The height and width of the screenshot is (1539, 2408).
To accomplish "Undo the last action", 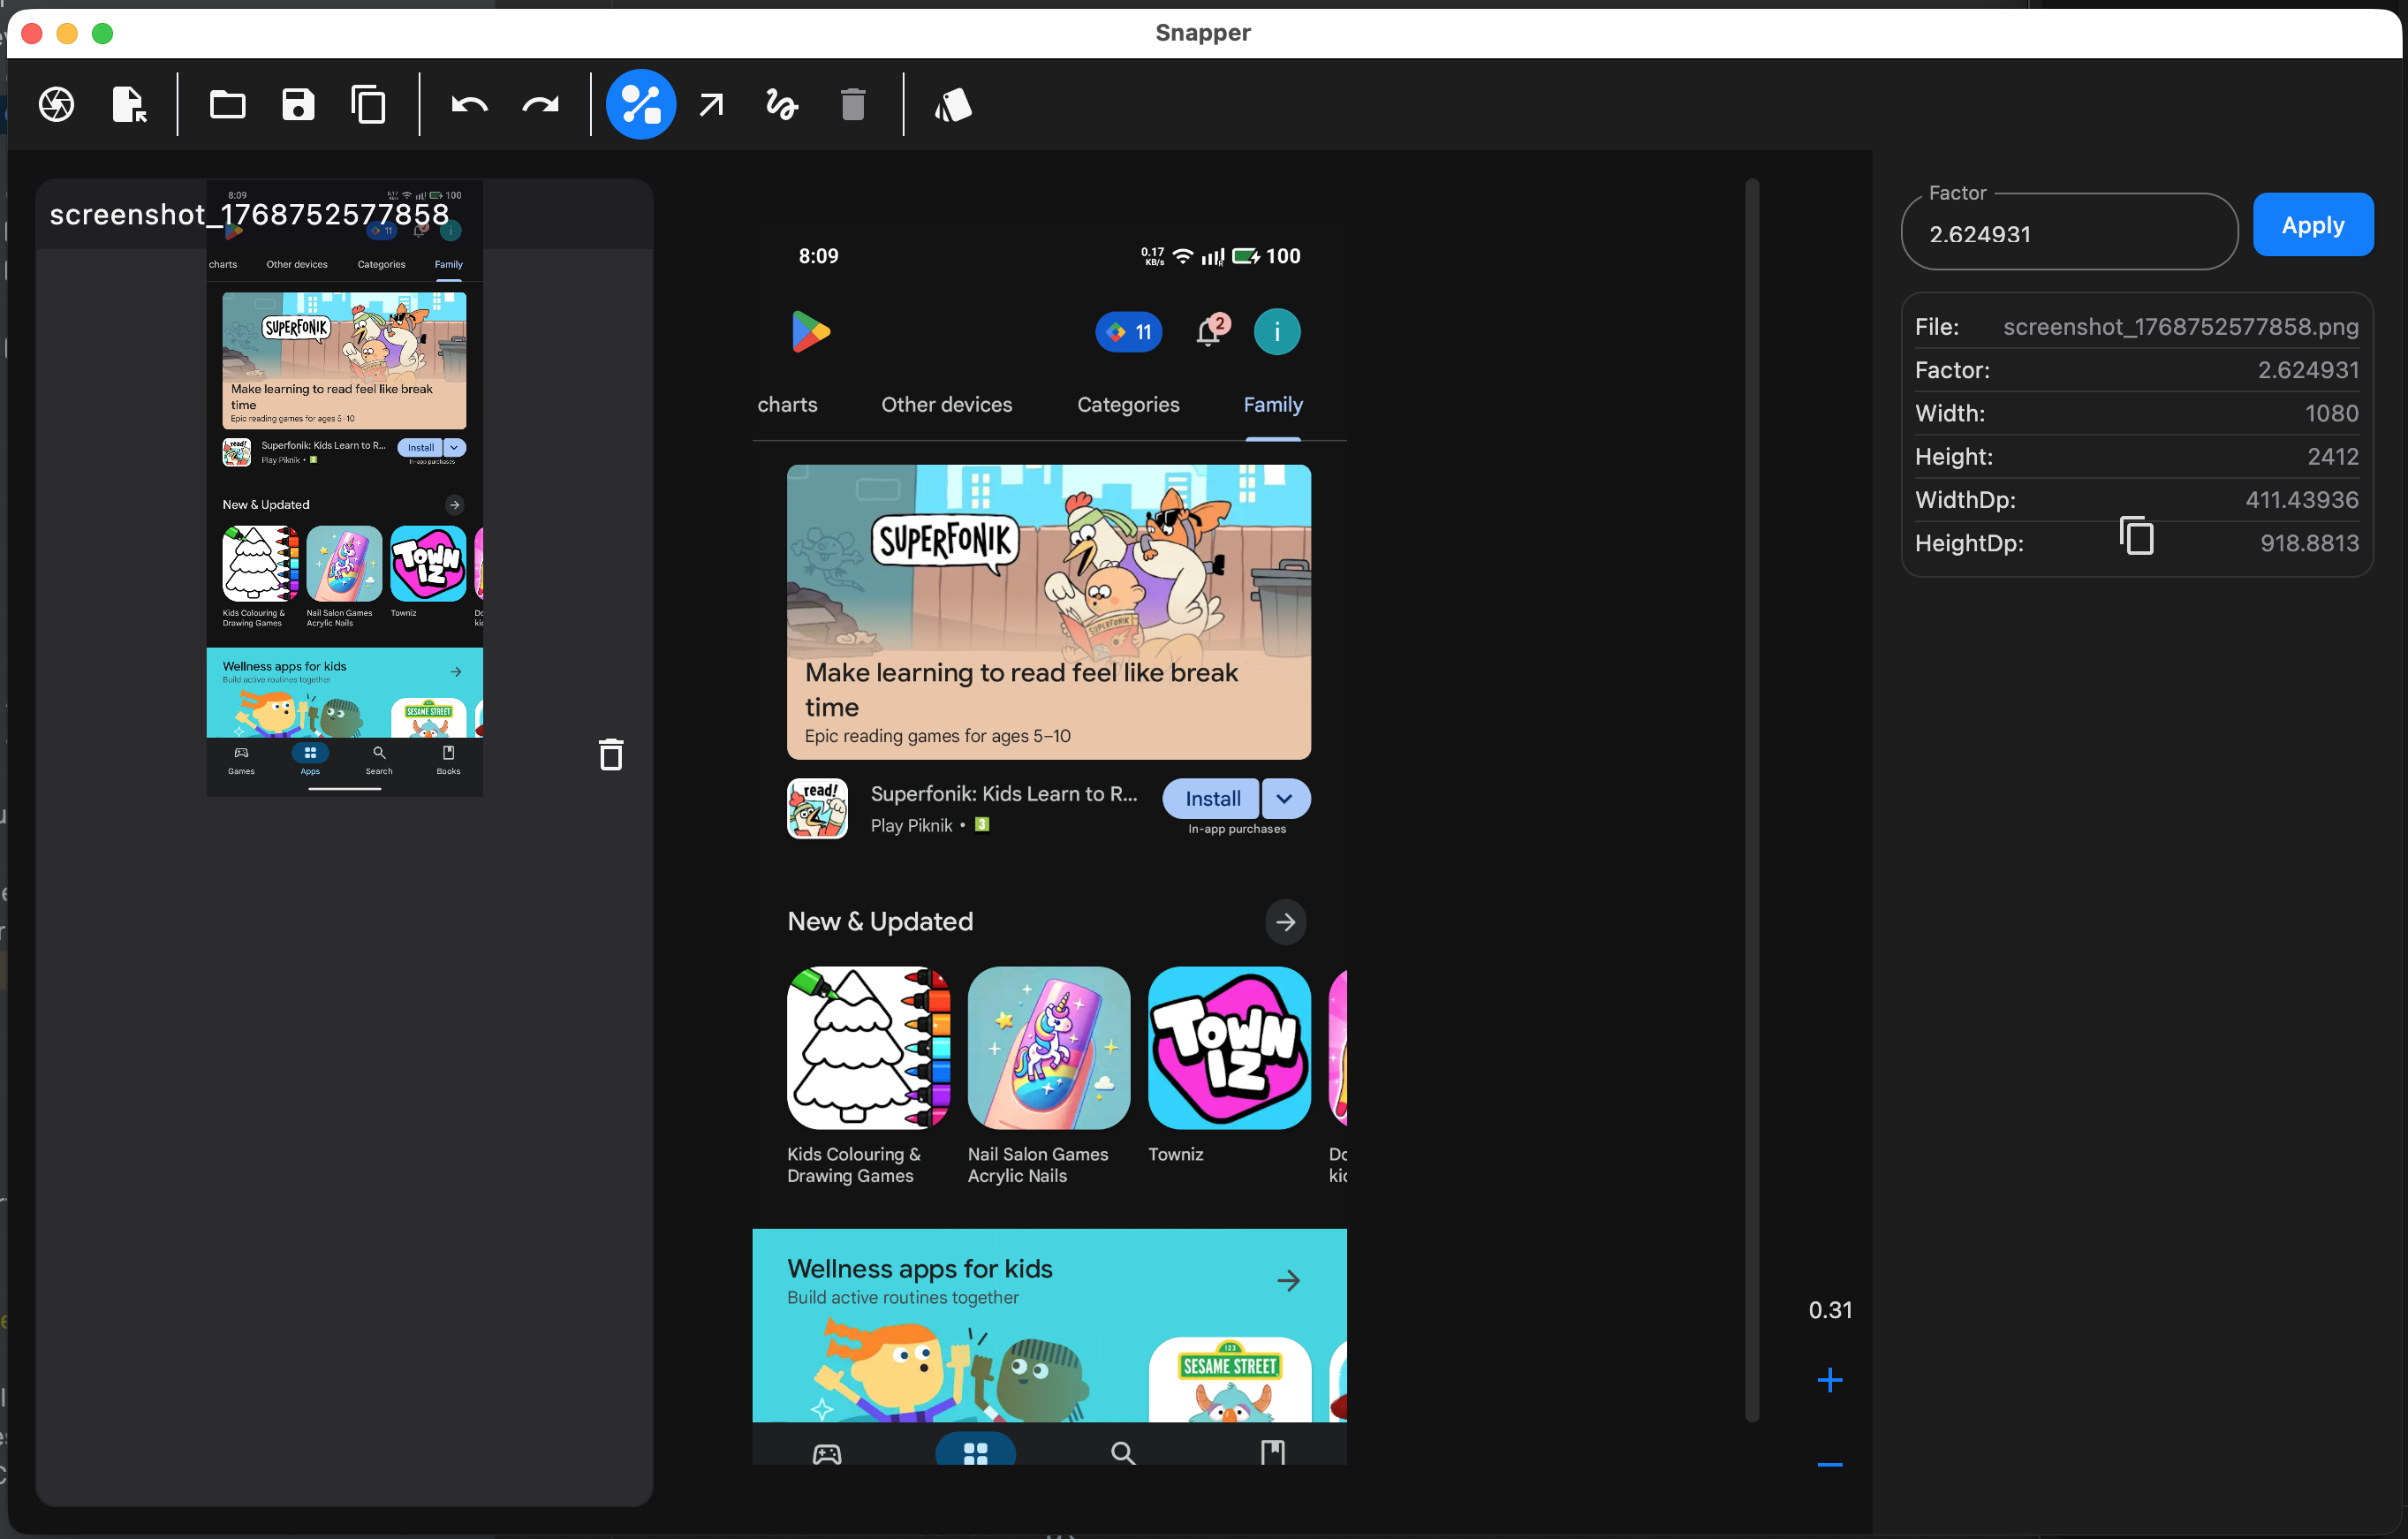I will 469,104.
